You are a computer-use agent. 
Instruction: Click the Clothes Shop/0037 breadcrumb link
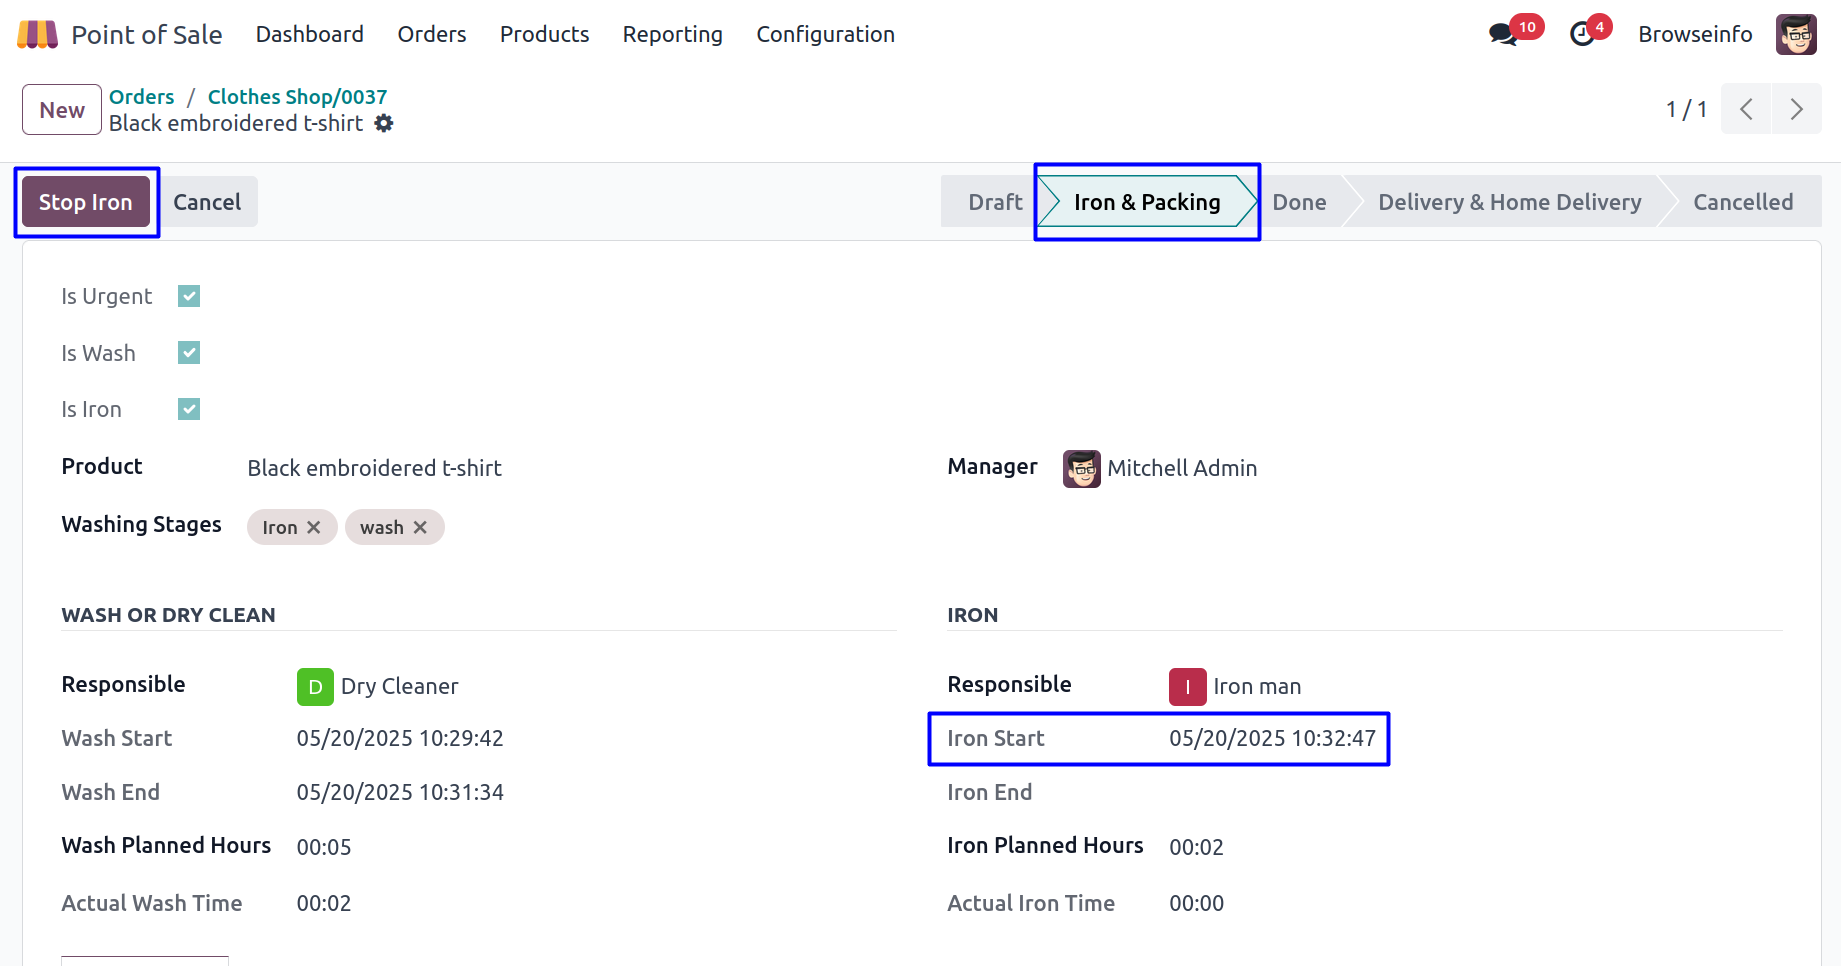tap(297, 97)
